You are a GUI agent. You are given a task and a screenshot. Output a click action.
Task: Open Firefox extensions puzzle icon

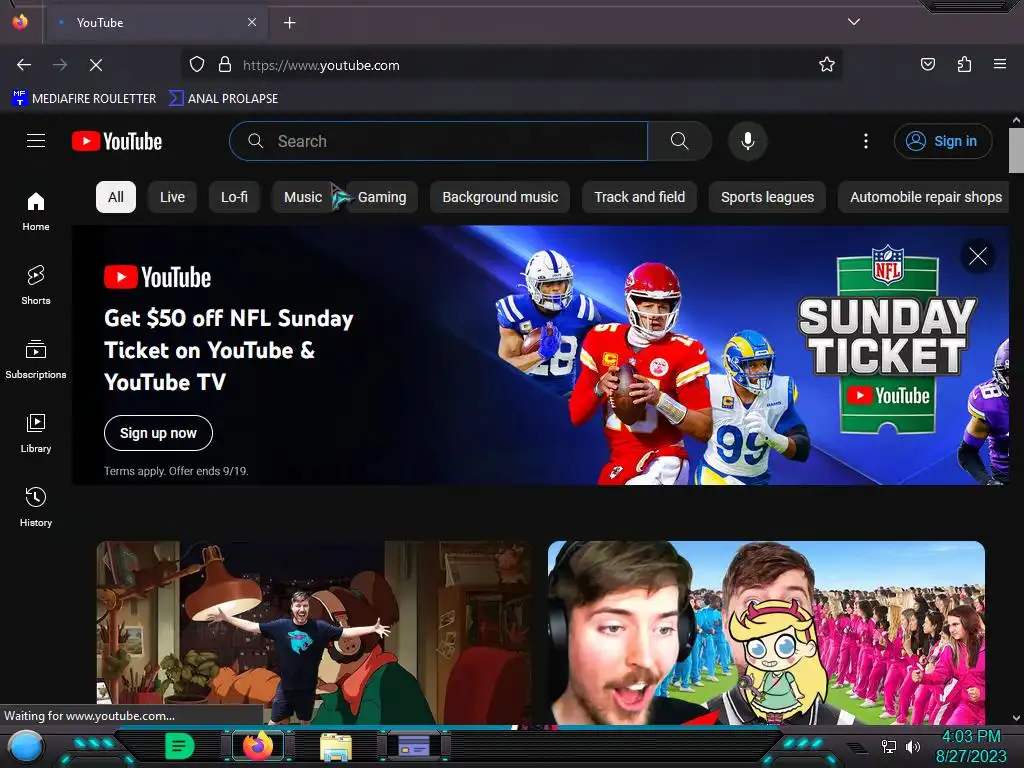(964, 65)
